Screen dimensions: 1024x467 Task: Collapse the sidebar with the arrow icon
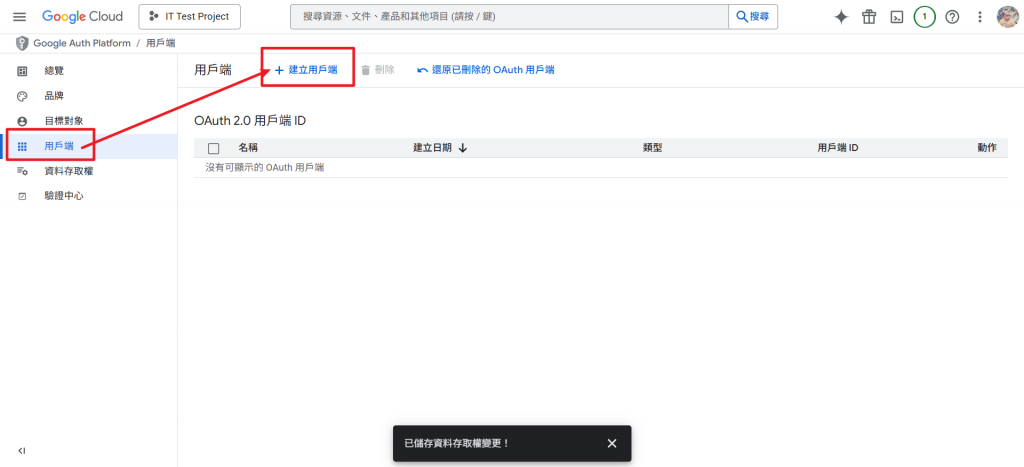coord(22,451)
